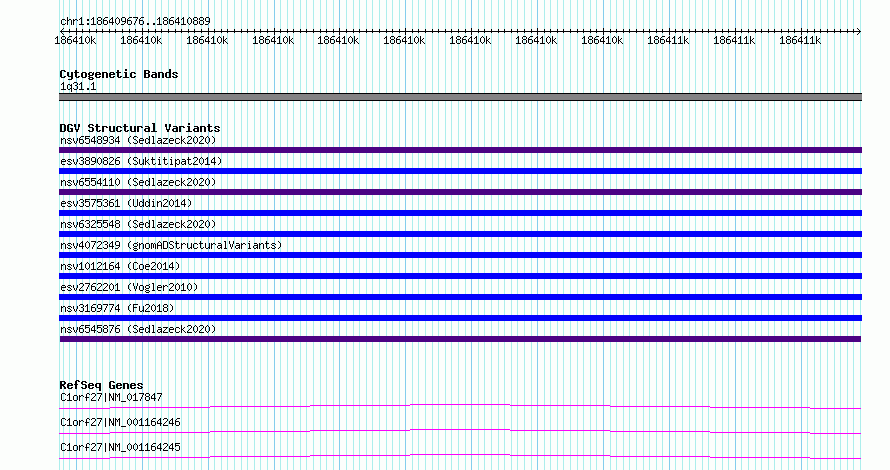Click the pink intron line of NM_001164246

coord(460,430)
